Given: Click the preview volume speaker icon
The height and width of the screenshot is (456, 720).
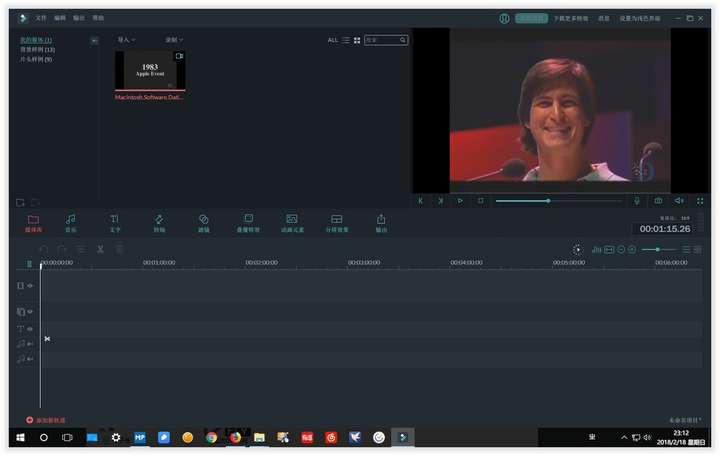Looking at the screenshot, I should coord(679,201).
